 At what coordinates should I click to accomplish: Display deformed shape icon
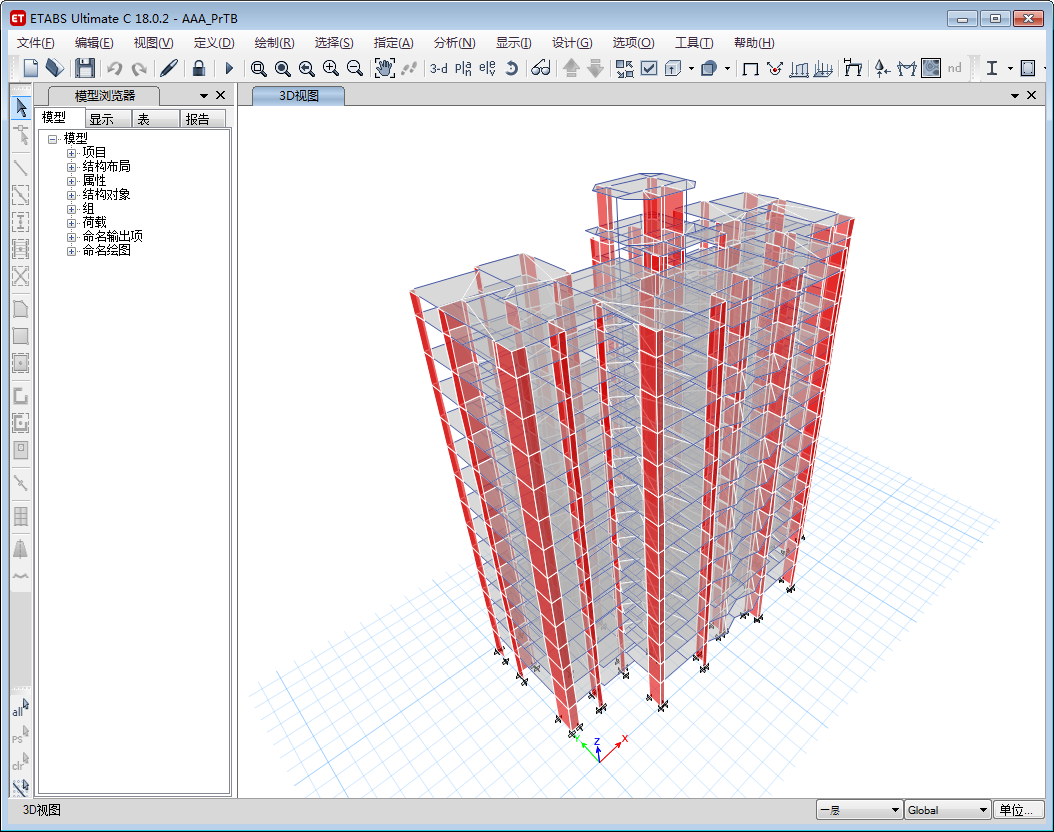click(x=853, y=68)
